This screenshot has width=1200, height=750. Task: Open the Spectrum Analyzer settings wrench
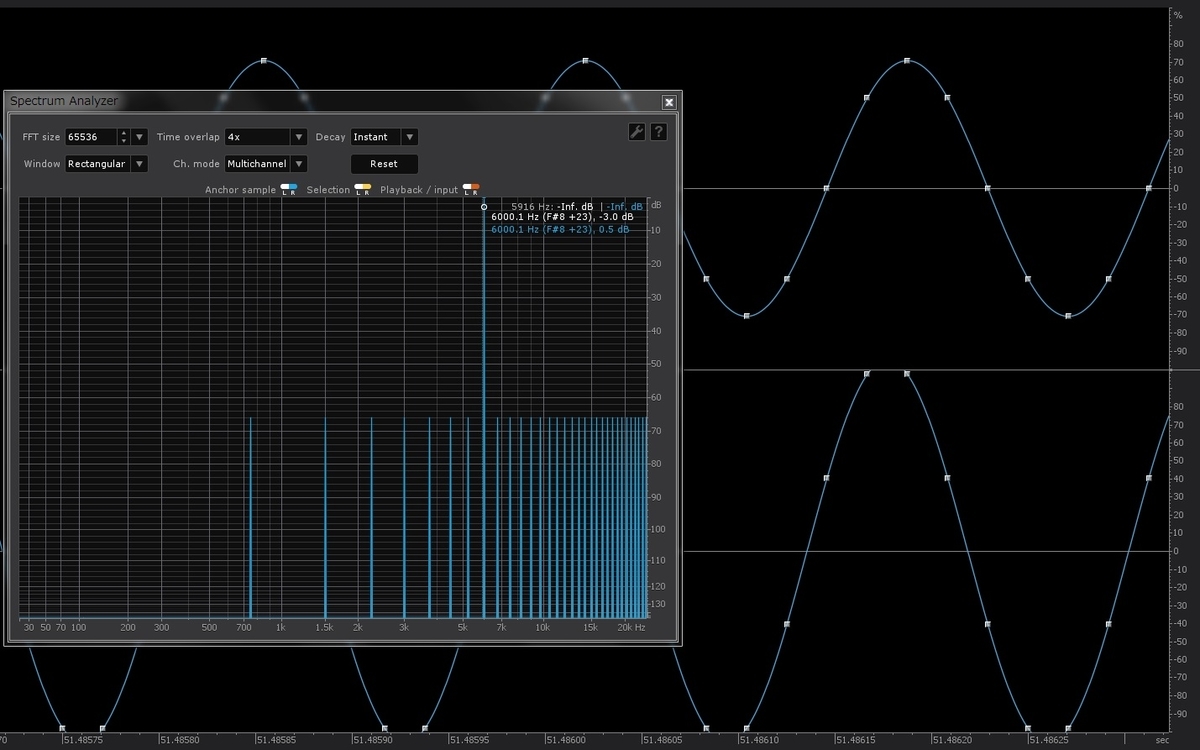636,132
